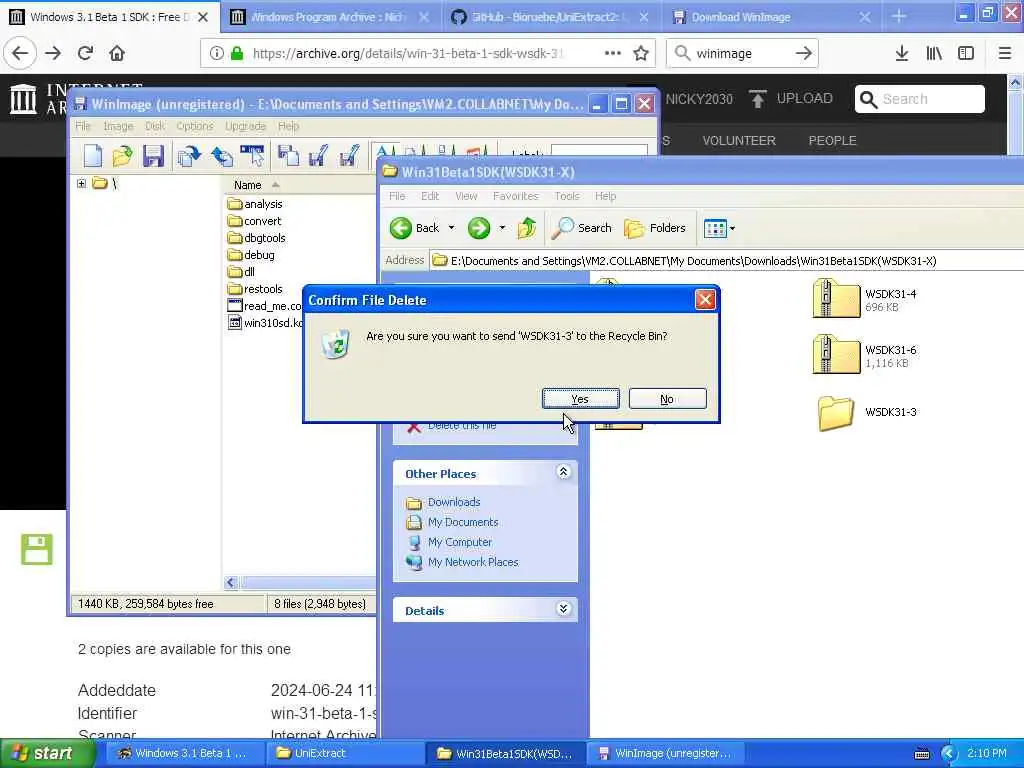This screenshot has width=1024, height=768.
Task: Click the Open image icon in WinImage toolbar
Action: coord(122,156)
